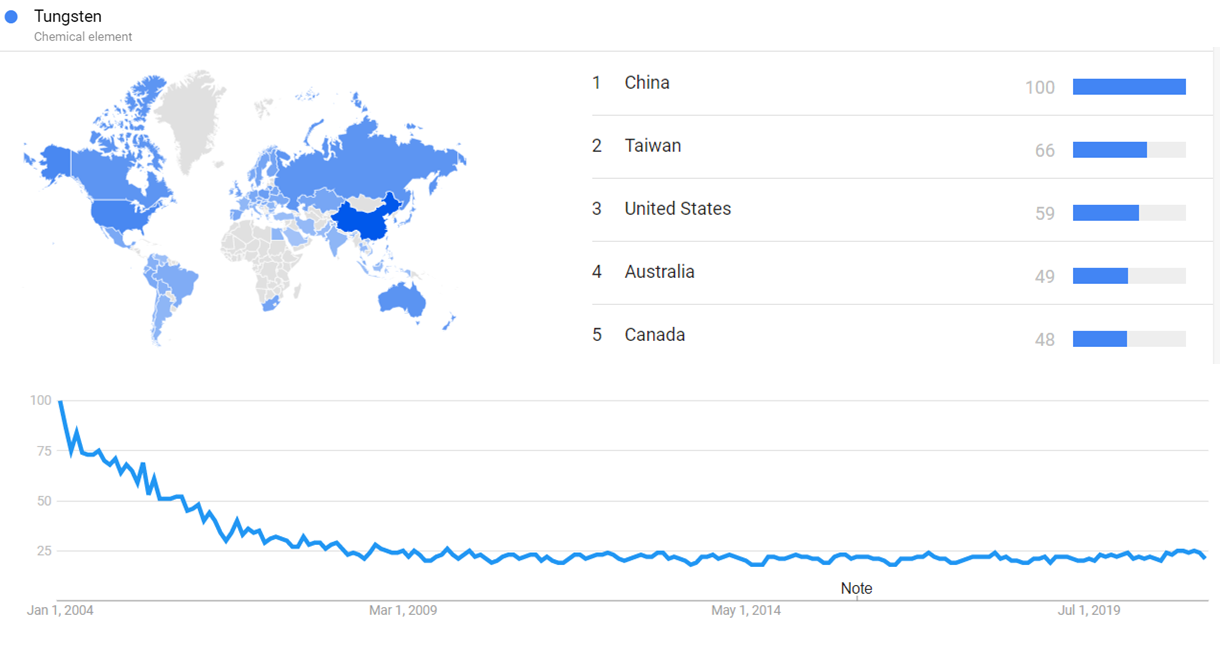Click China's full-length score bar

pyautogui.click(x=1129, y=87)
